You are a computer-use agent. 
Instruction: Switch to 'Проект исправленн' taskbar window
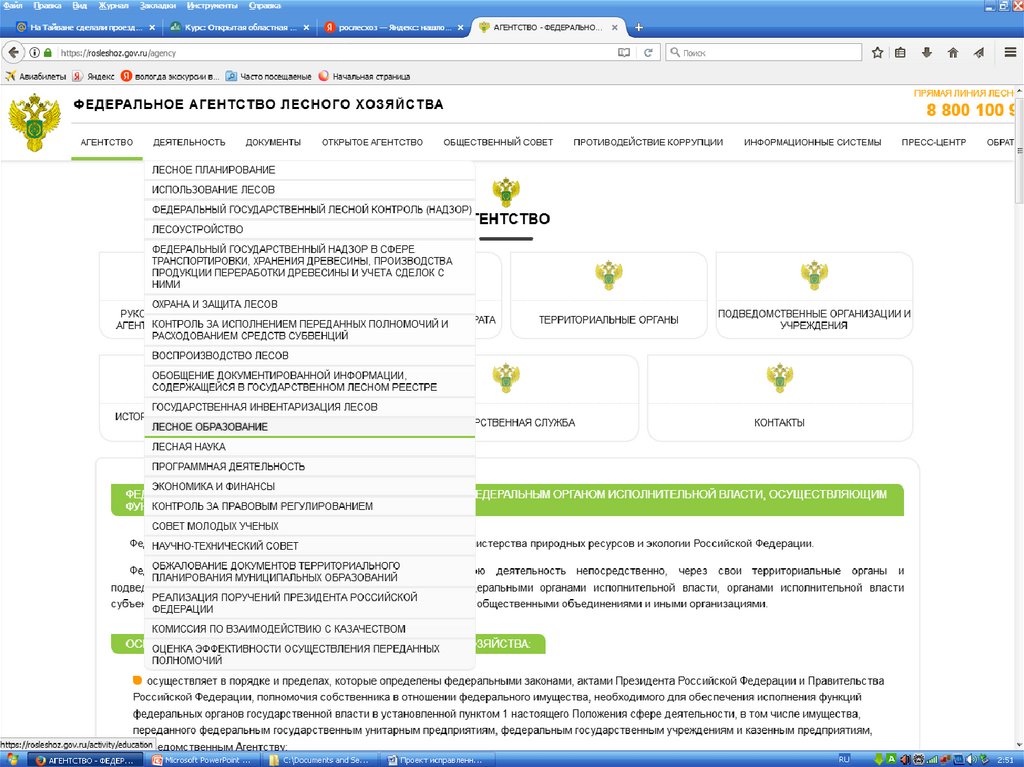tap(439, 760)
